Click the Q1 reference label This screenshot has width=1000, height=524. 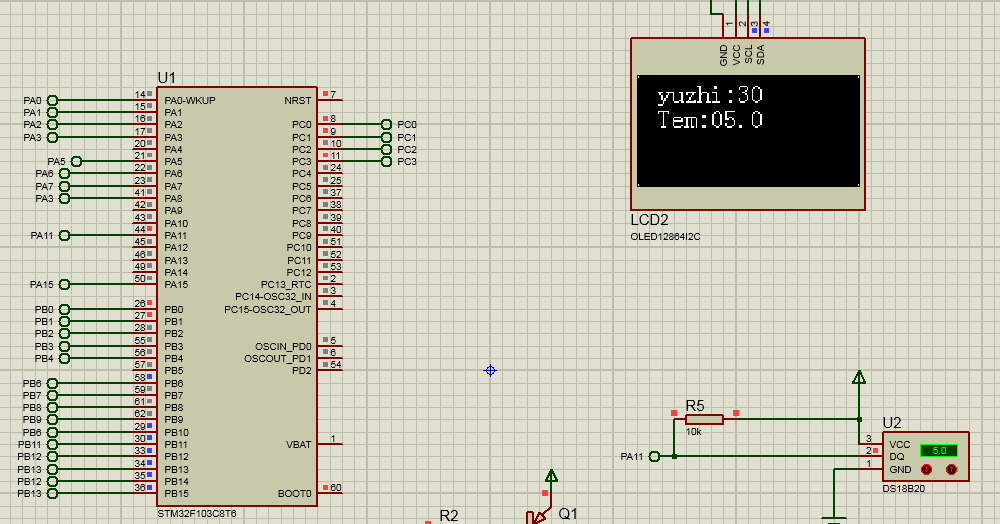[568, 513]
